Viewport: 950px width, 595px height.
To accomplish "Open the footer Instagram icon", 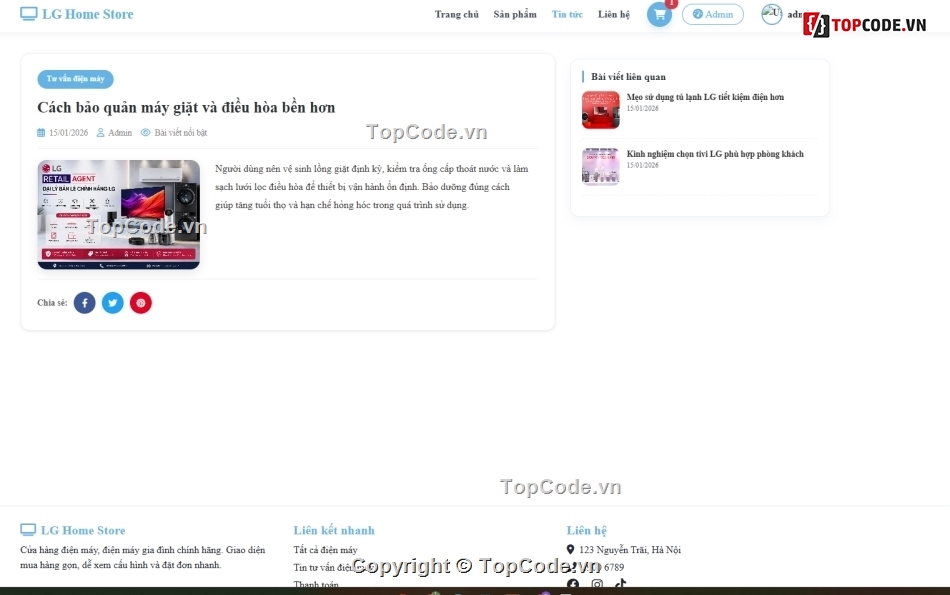I will [x=597, y=584].
